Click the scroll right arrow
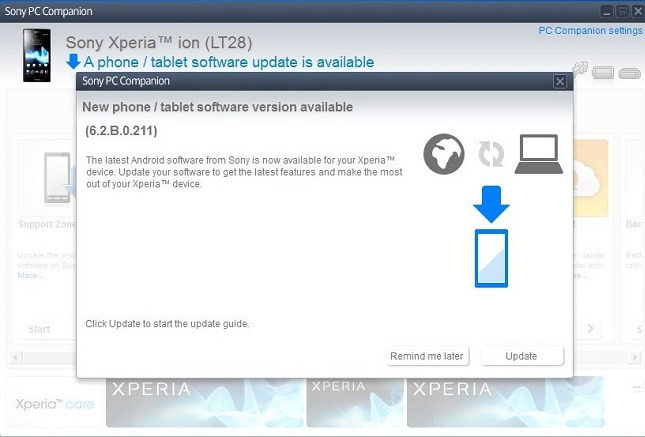This screenshot has width=645, height=437. click(633, 357)
